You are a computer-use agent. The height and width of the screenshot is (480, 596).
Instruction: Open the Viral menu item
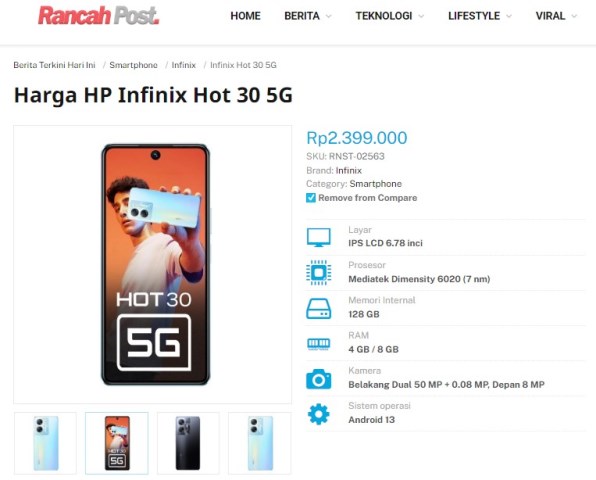pos(550,16)
